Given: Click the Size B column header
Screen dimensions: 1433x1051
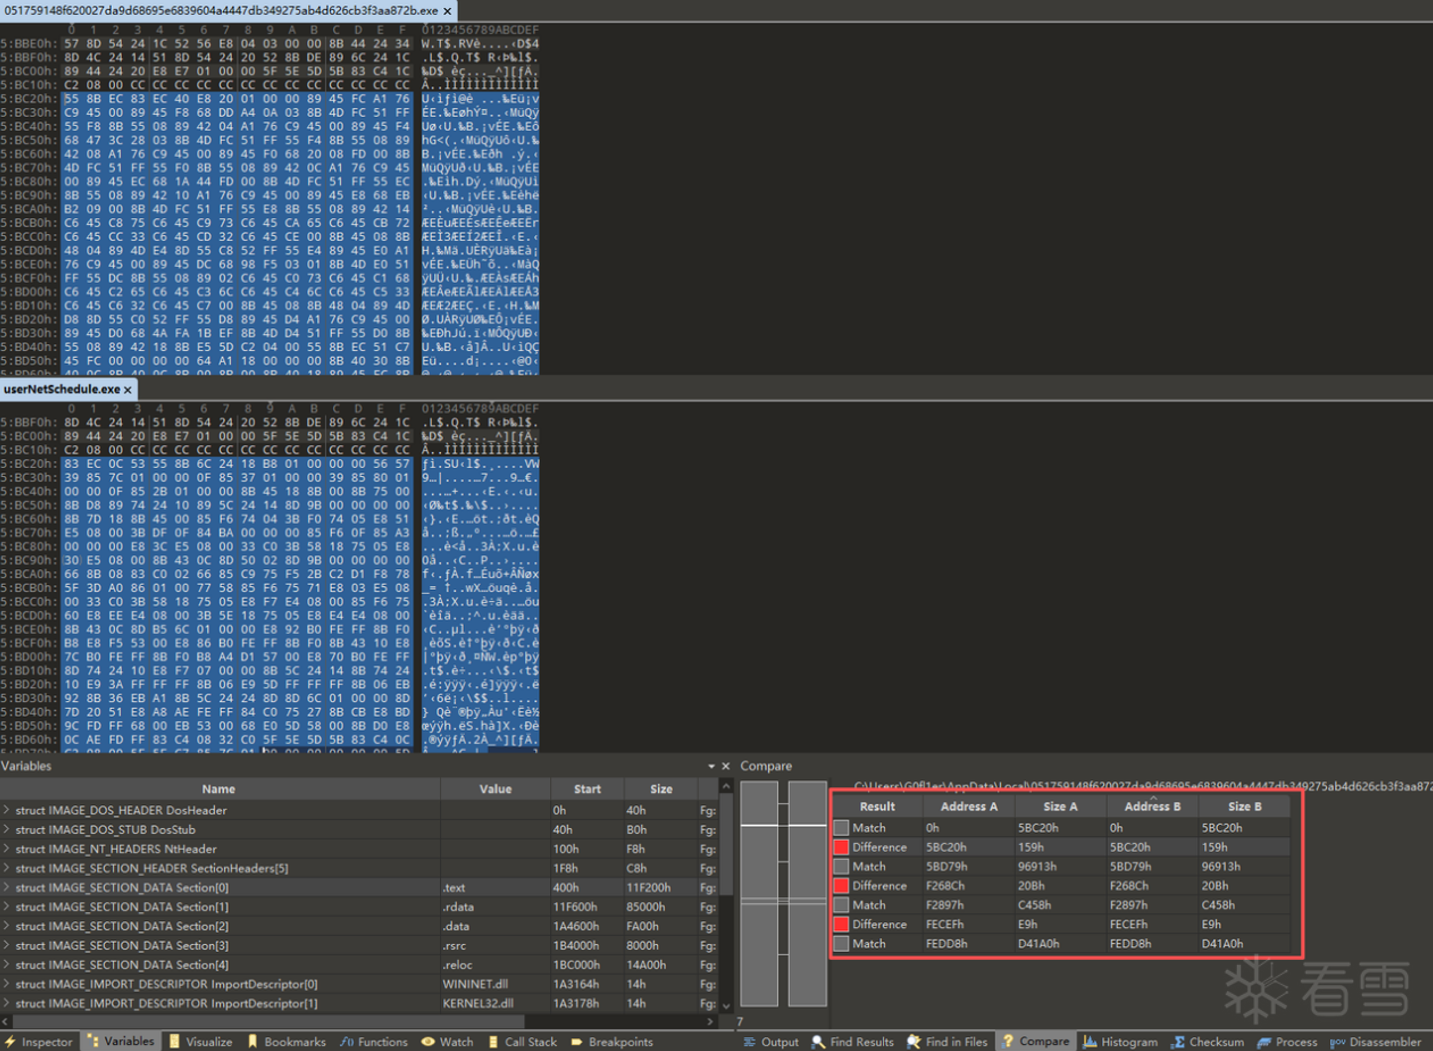Looking at the screenshot, I should click(1244, 806).
